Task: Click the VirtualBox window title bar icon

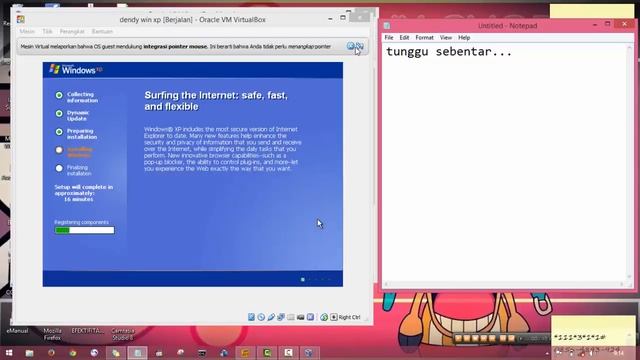Action: tap(20, 19)
